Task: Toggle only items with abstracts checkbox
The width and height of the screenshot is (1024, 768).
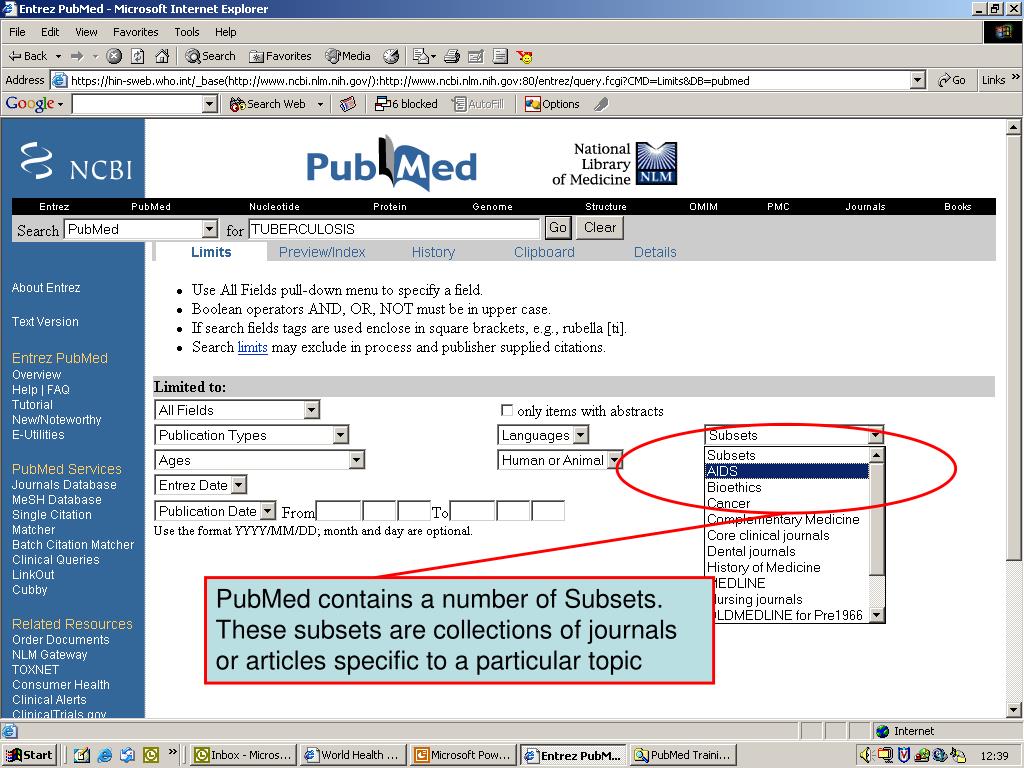Action: [507, 410]
